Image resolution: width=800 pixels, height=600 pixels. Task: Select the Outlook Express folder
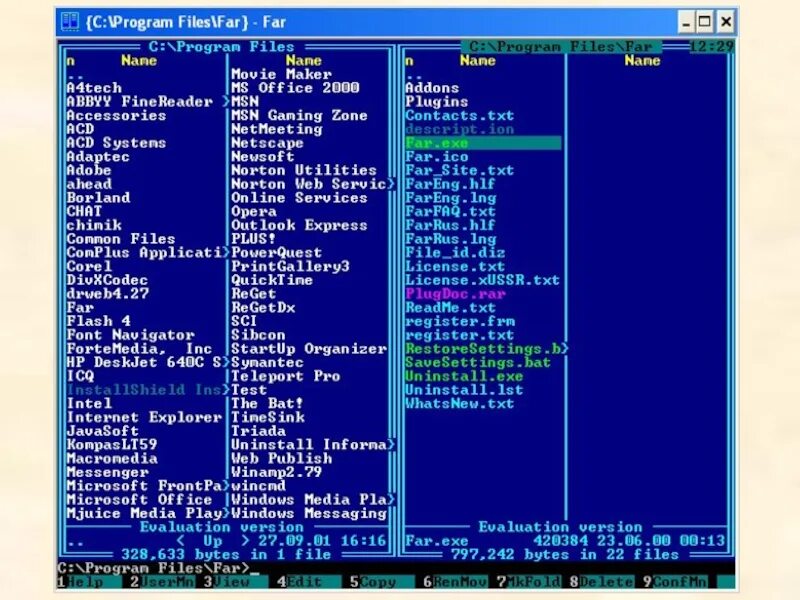[299, 226]
